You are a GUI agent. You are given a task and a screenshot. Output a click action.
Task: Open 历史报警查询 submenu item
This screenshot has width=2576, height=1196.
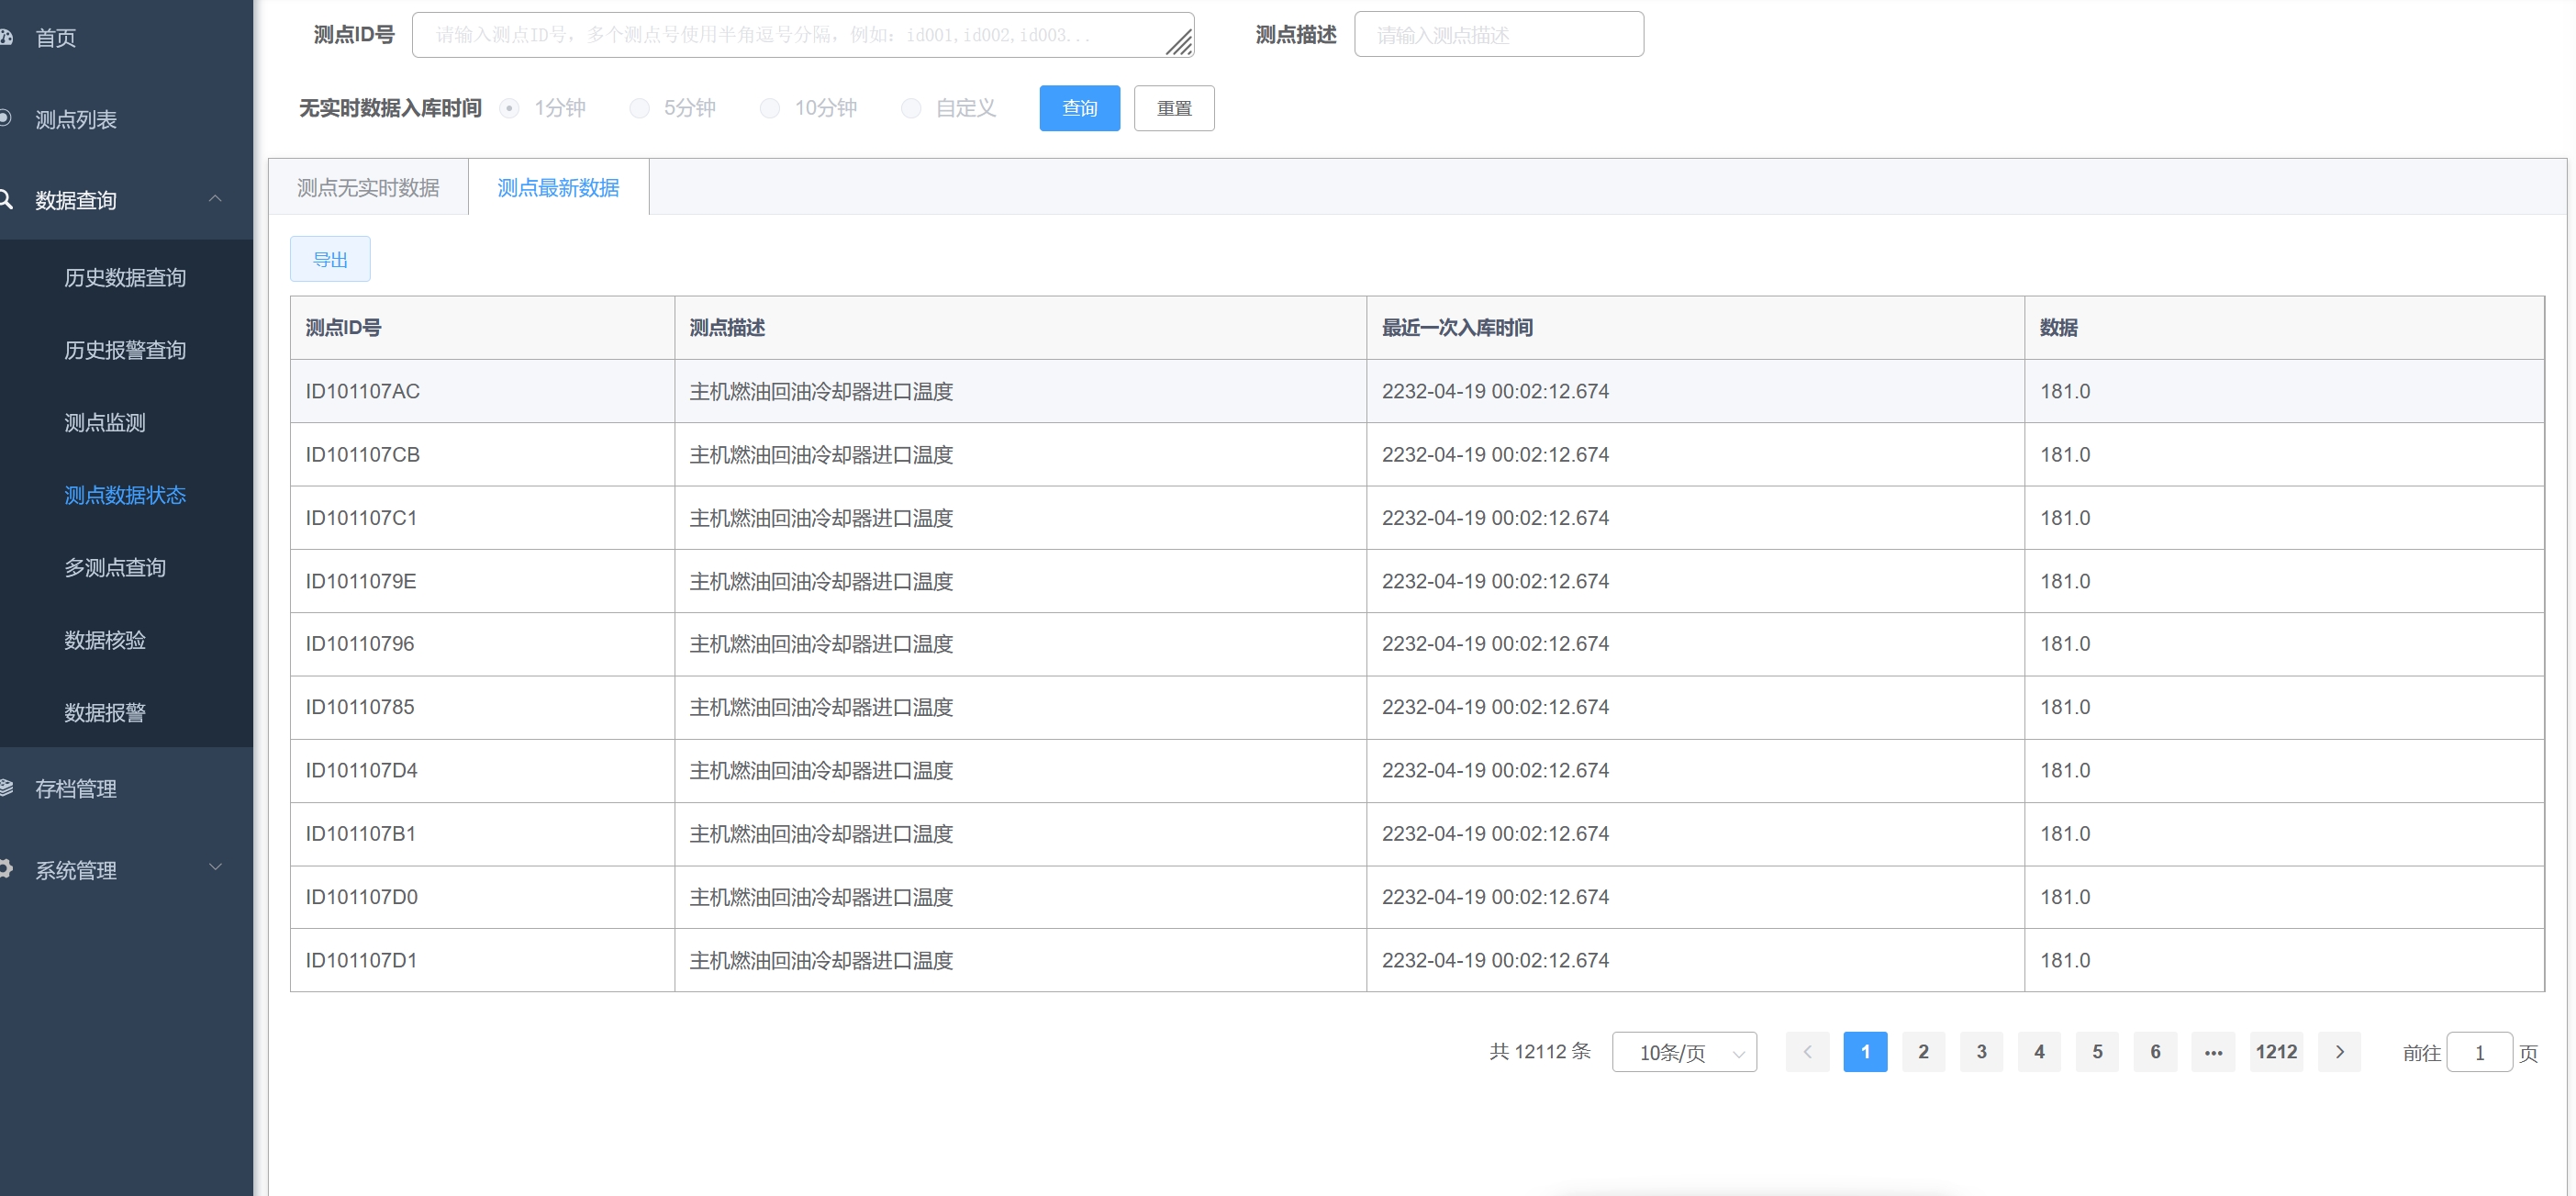(x=125, y=350)
